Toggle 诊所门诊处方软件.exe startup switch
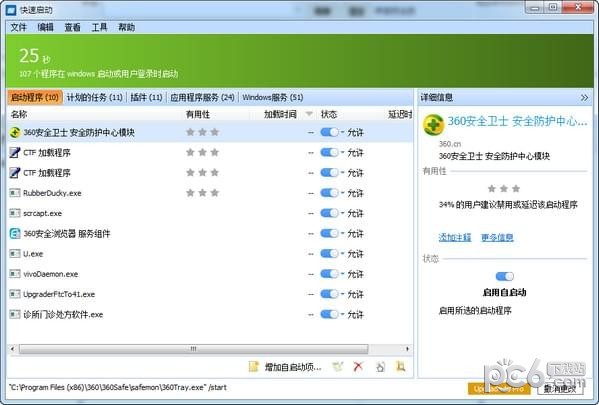The image size is (599, 405). click(x=329, y=314)
